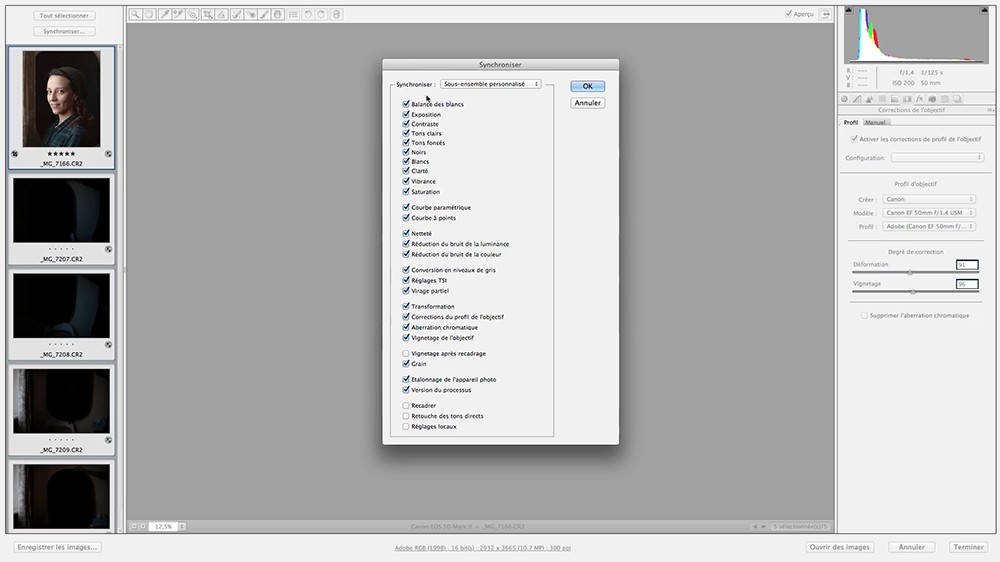Switch to Manuel tab
The width and height of the screenshot is (1000, 562).
(876, 122)
